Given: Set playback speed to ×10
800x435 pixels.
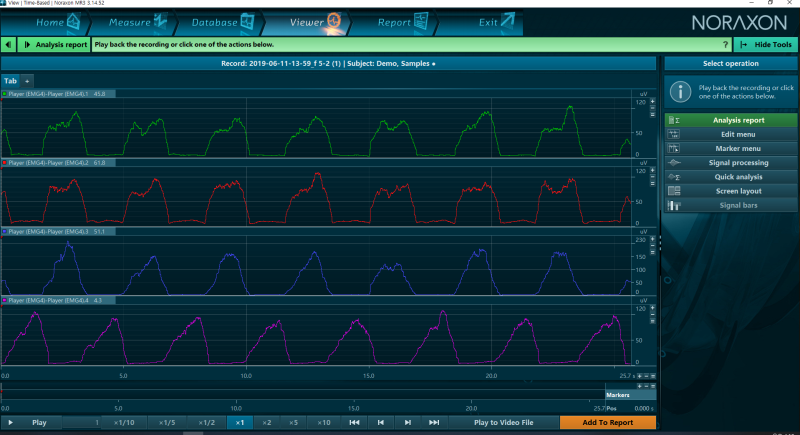Looking at the screenshot, I should tap(323, 423).
